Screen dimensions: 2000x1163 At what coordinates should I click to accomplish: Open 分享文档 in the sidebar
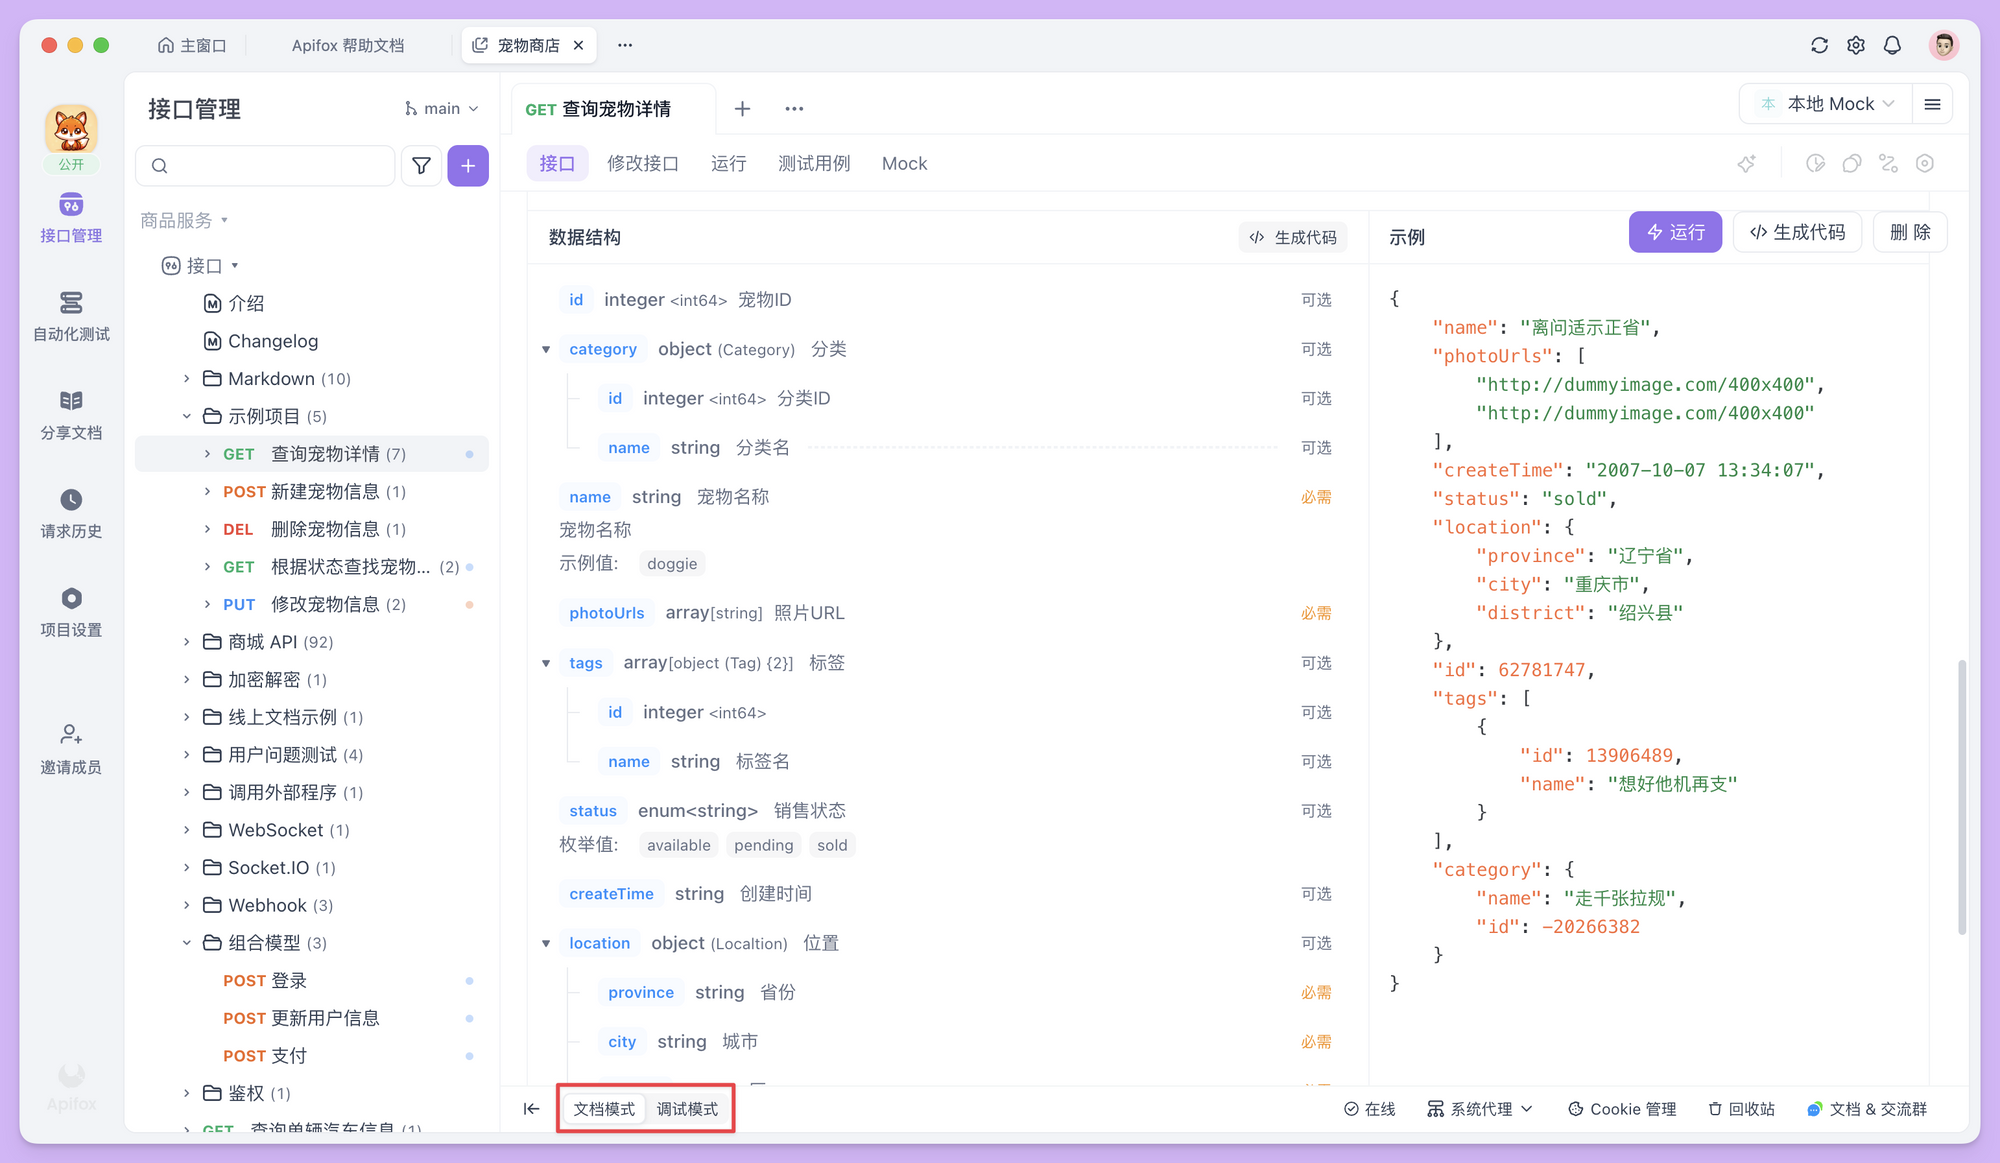71,415
